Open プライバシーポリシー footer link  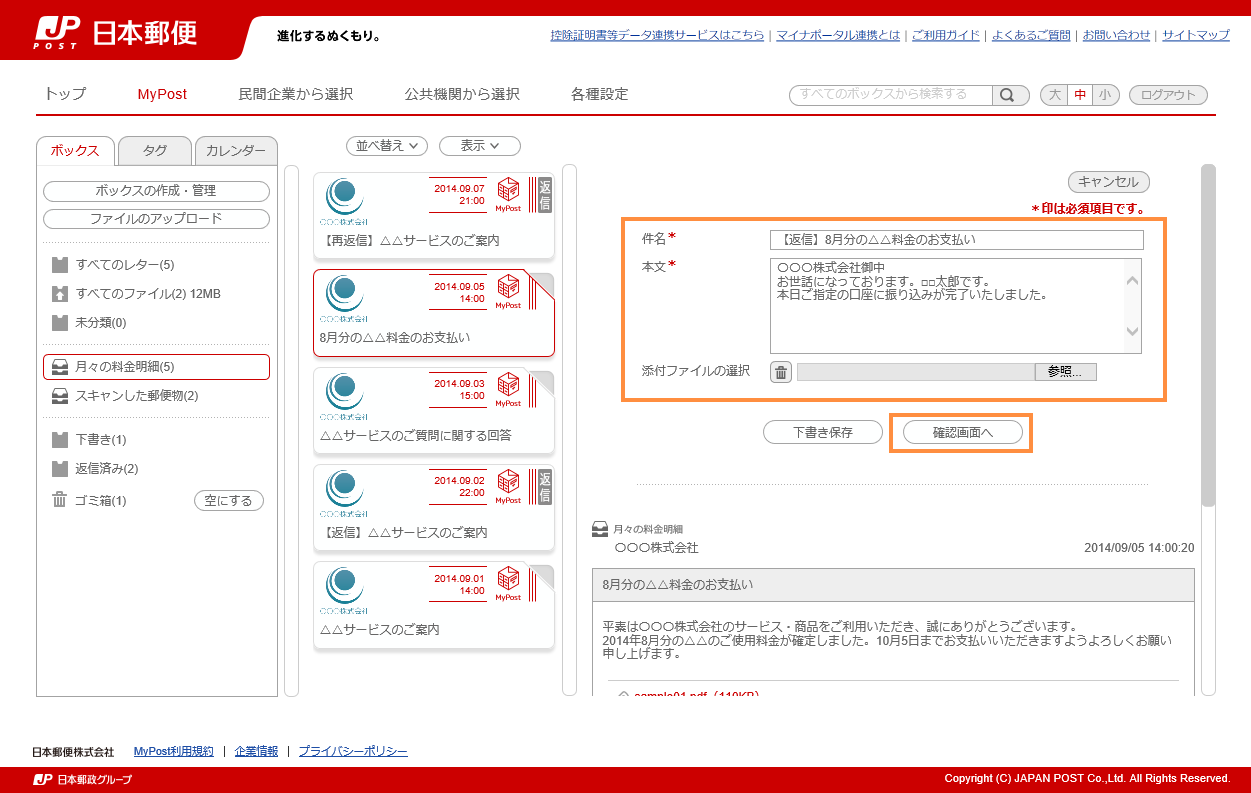(x=353, y=751)
